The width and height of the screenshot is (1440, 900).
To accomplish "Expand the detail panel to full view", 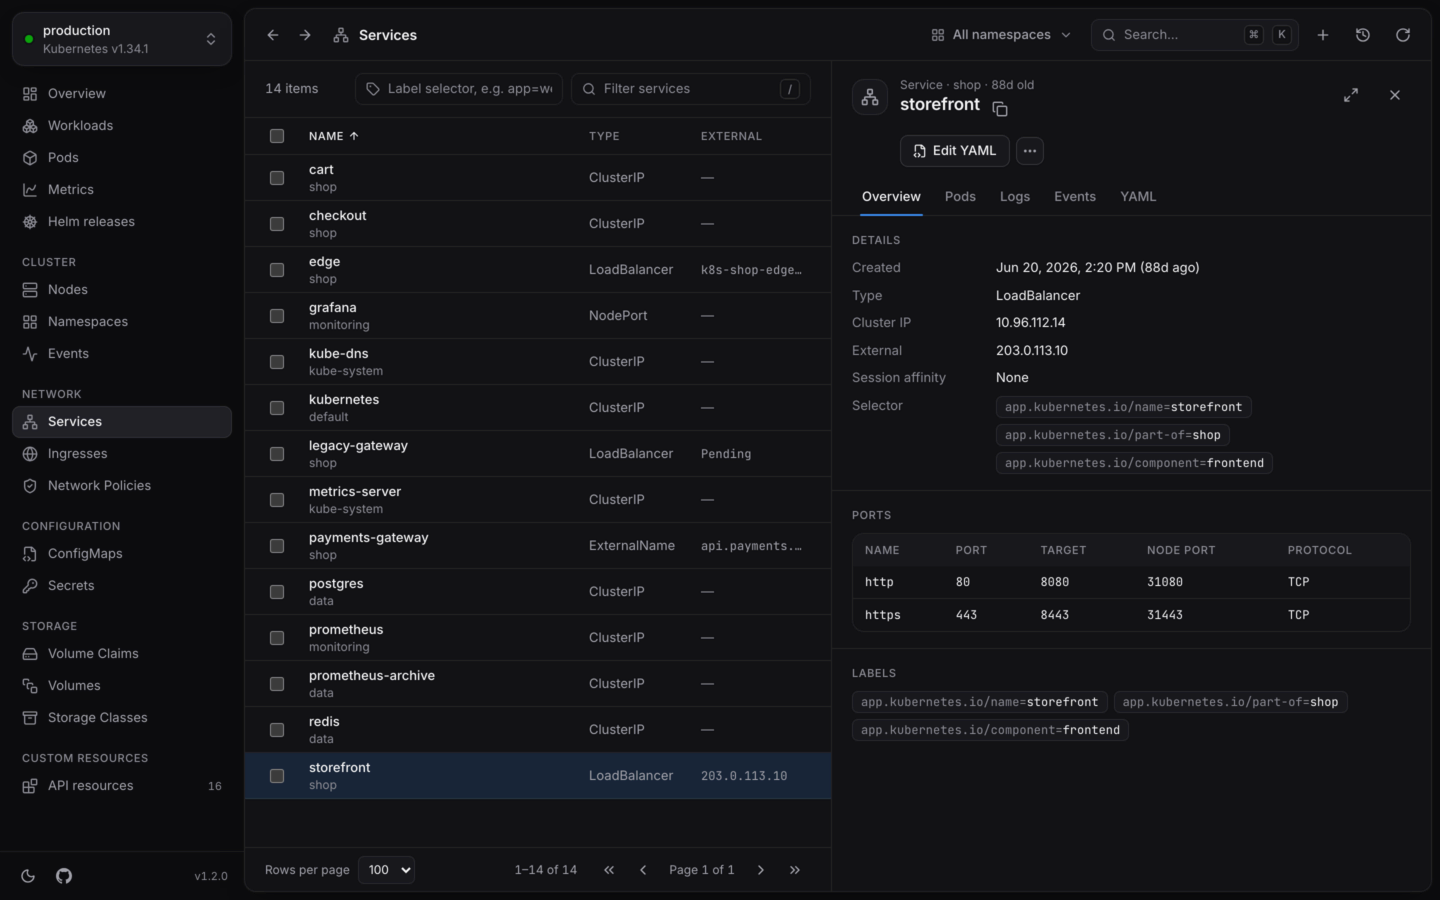I will [x=1351, y=95].
